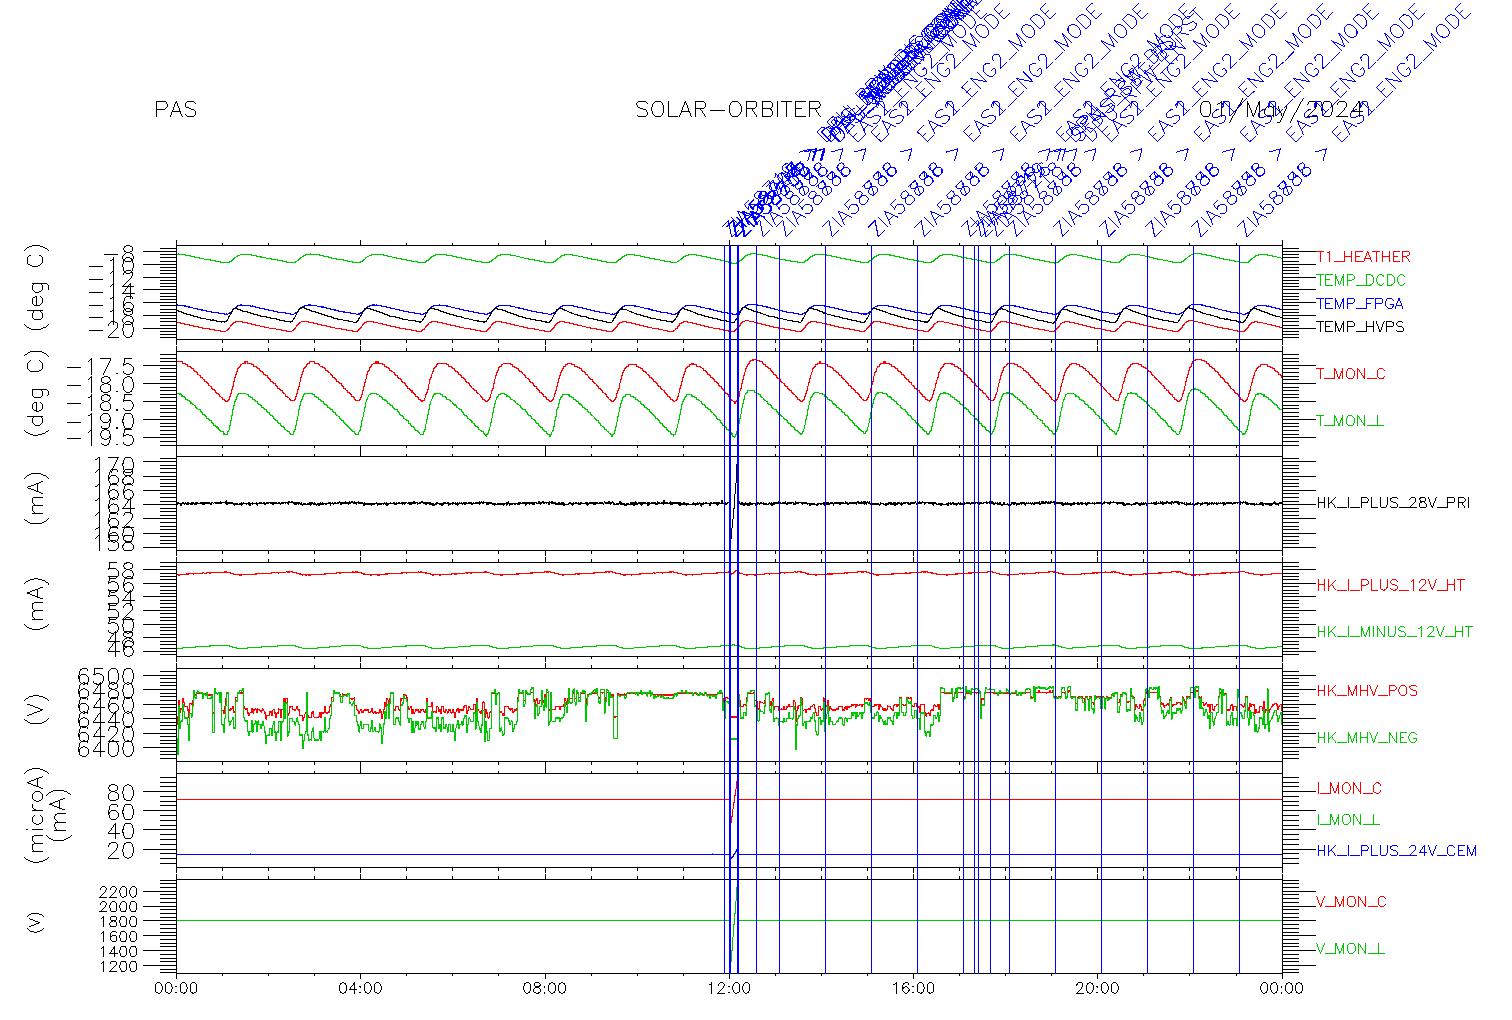Select the T1_HEATHER legend label

(1363, 257)
